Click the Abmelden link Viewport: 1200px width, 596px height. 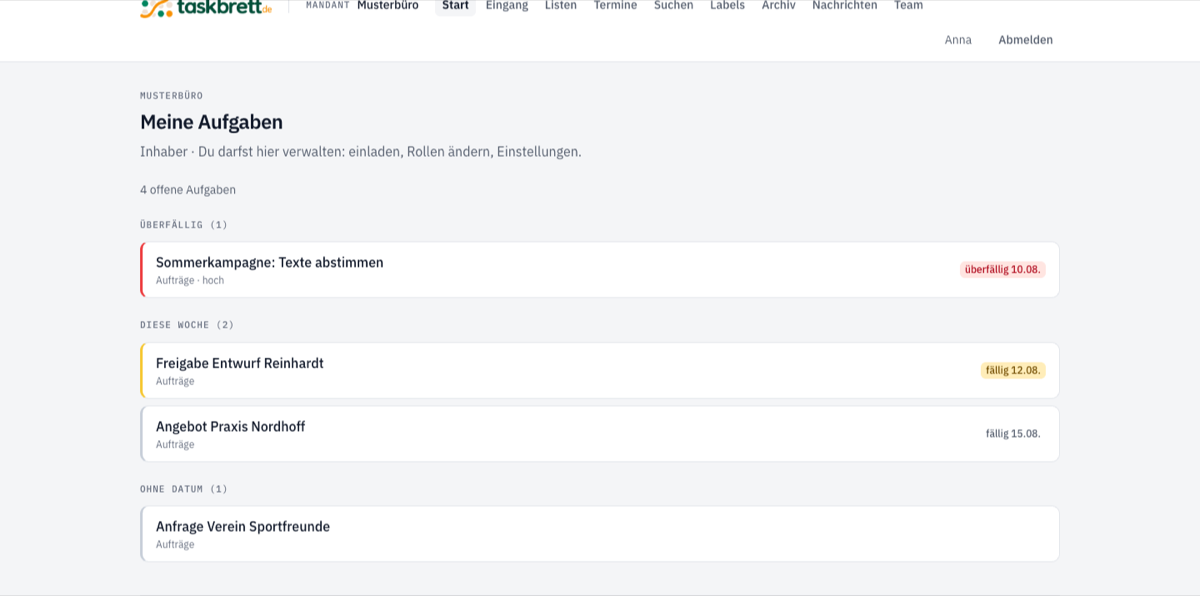(1025, 40)
